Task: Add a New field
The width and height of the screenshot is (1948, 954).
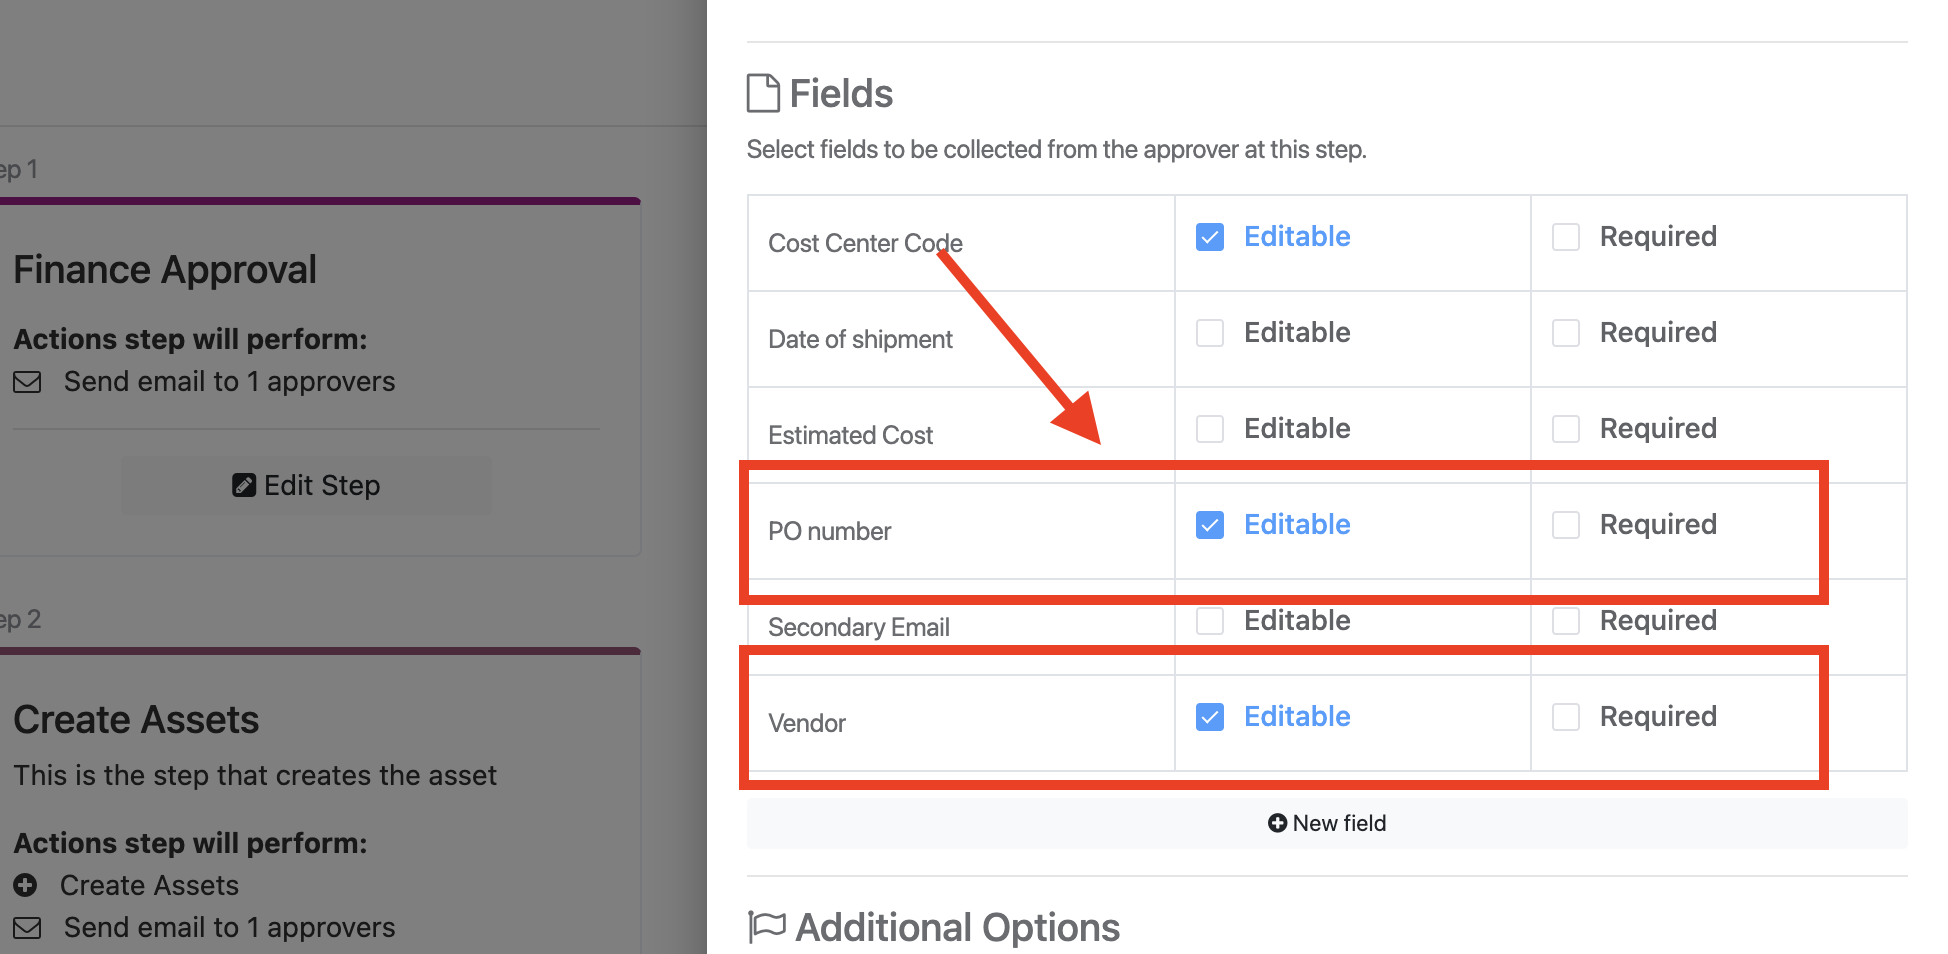Action: (1327, 823)
